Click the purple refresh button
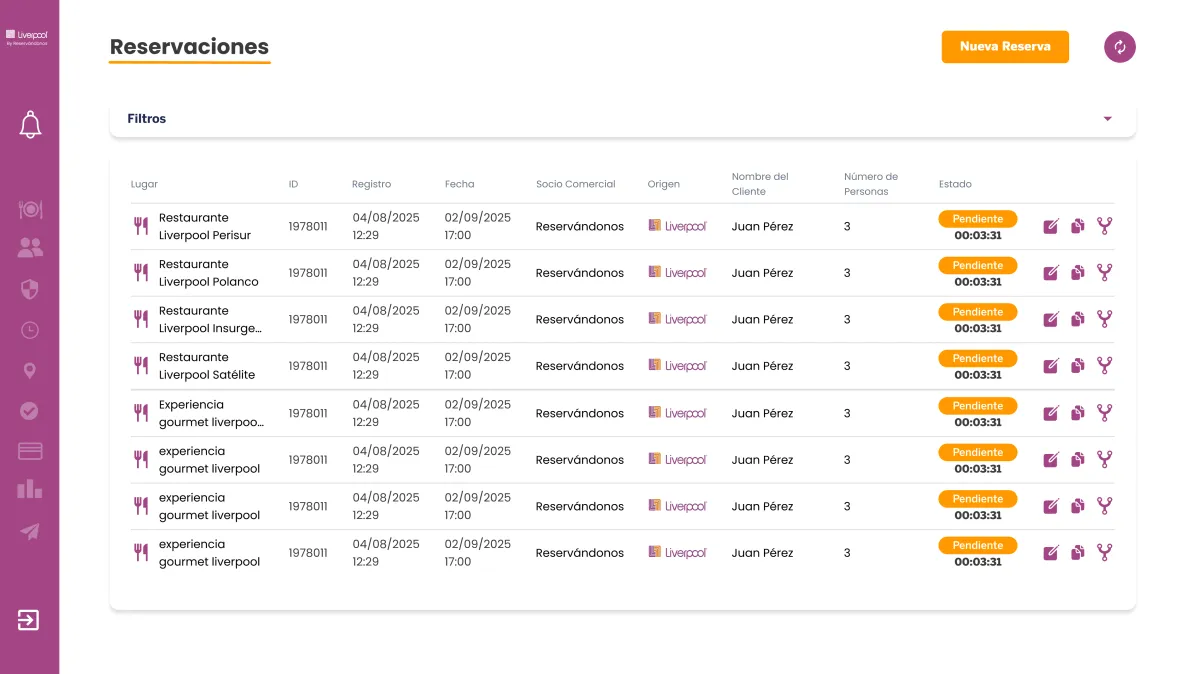 click(x=1120, y=47)
